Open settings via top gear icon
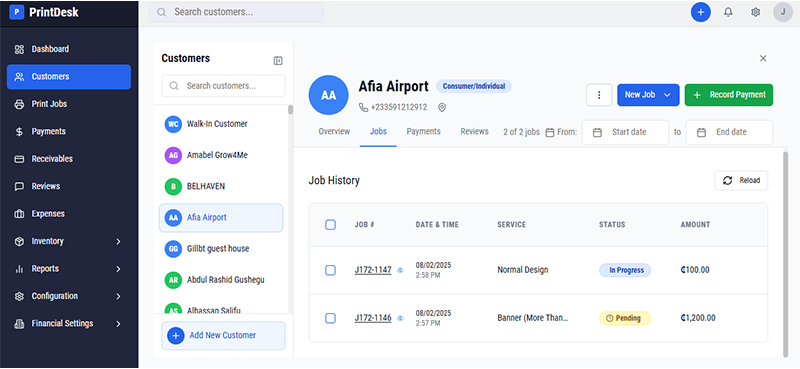The image size is (800, 369). 756,12
